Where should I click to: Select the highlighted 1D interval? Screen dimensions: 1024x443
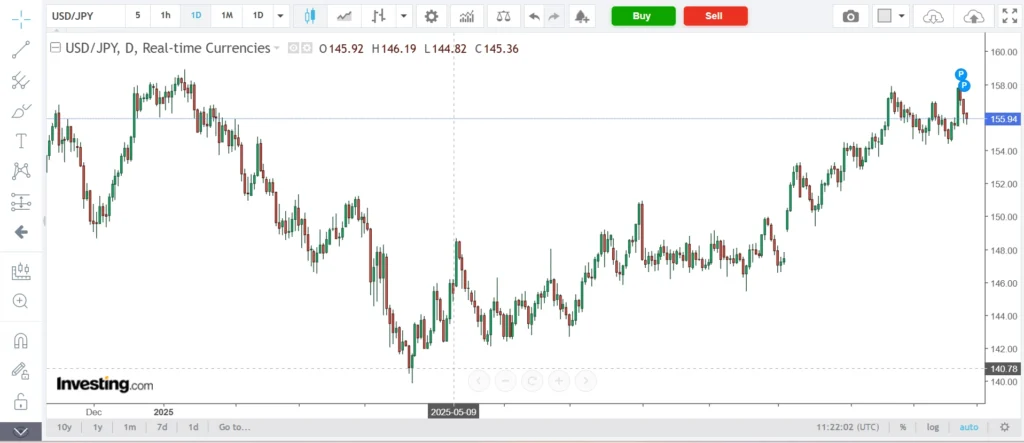click(x=196, y=15)
